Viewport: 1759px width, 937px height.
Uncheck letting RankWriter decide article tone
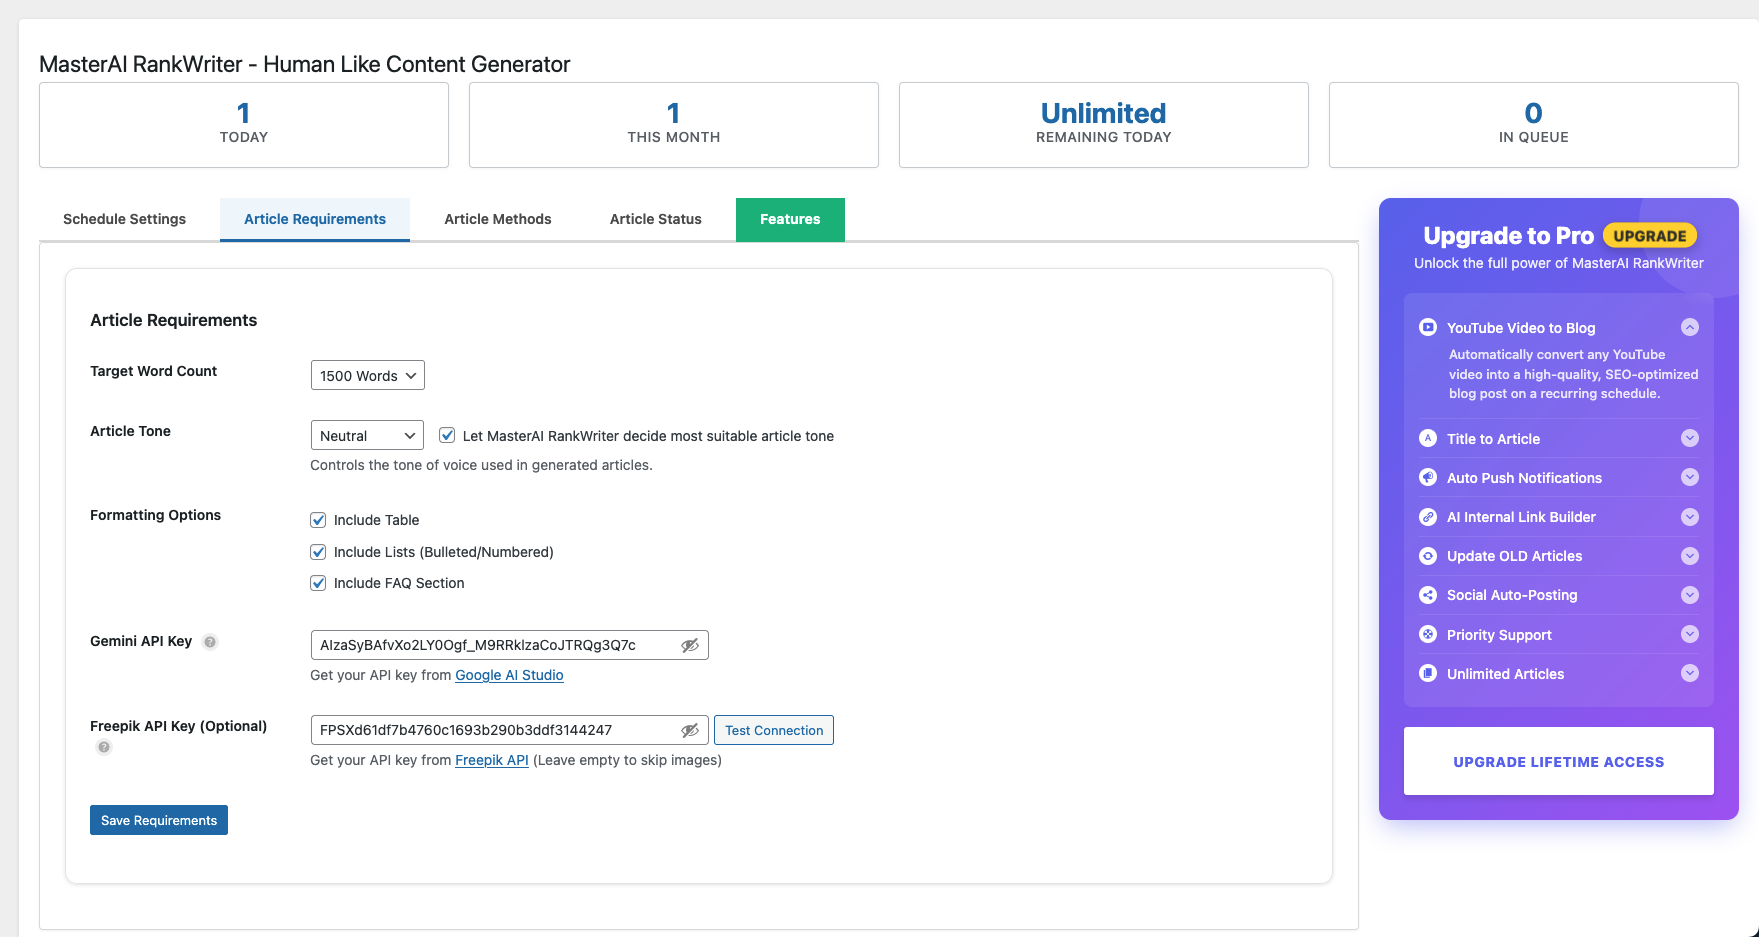[447, 435]
